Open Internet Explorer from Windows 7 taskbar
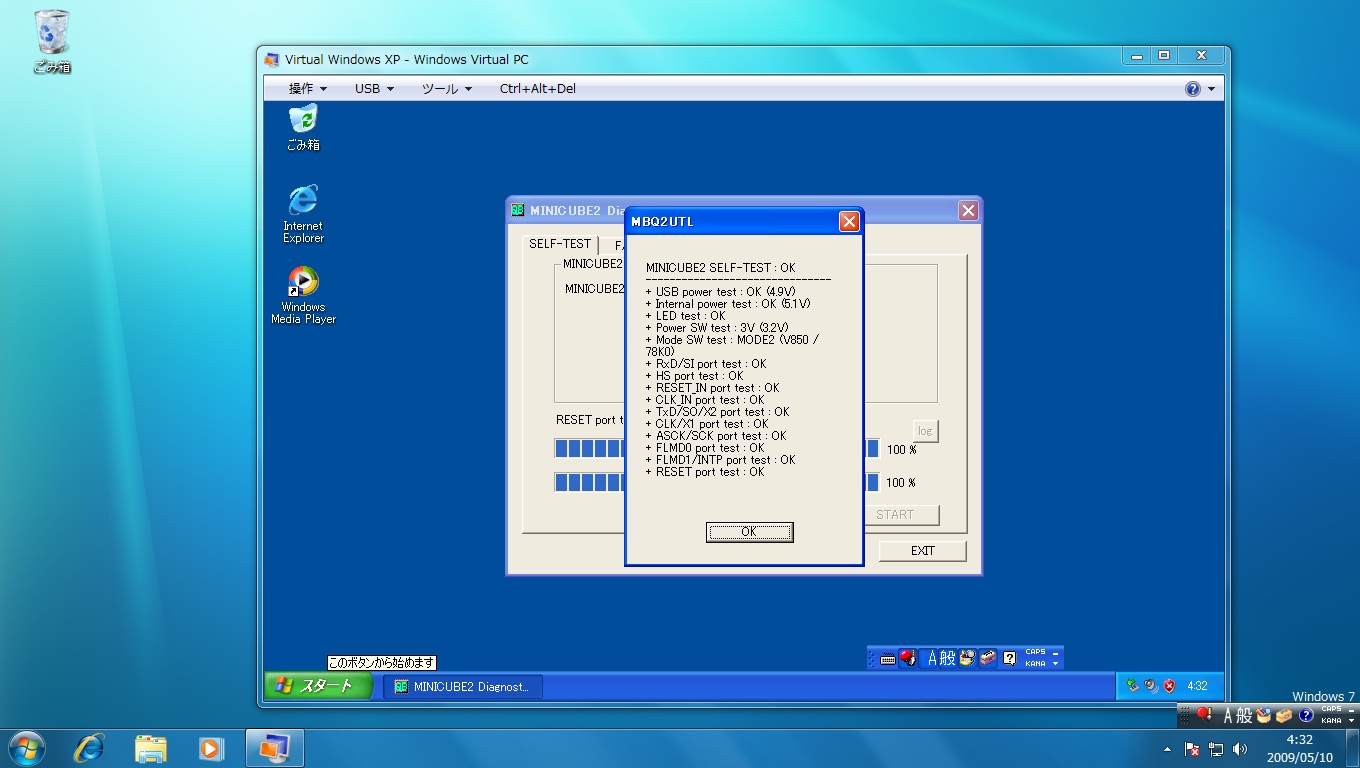The image size is (1360, 768). point(90,747)
